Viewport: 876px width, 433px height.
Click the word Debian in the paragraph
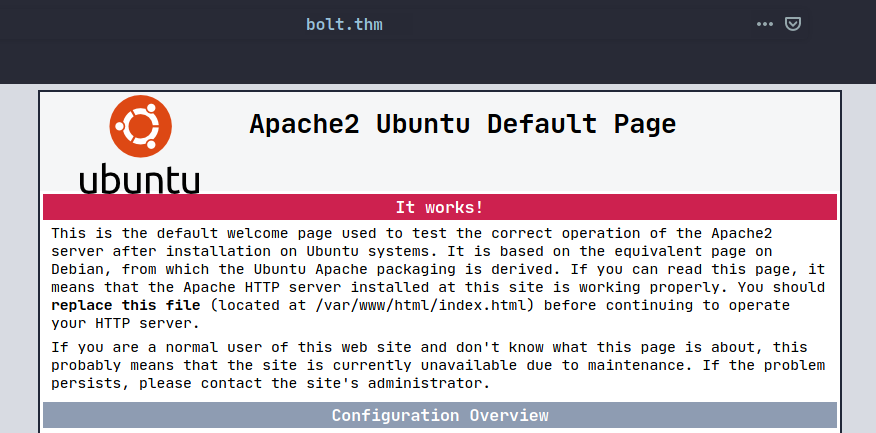81,269
